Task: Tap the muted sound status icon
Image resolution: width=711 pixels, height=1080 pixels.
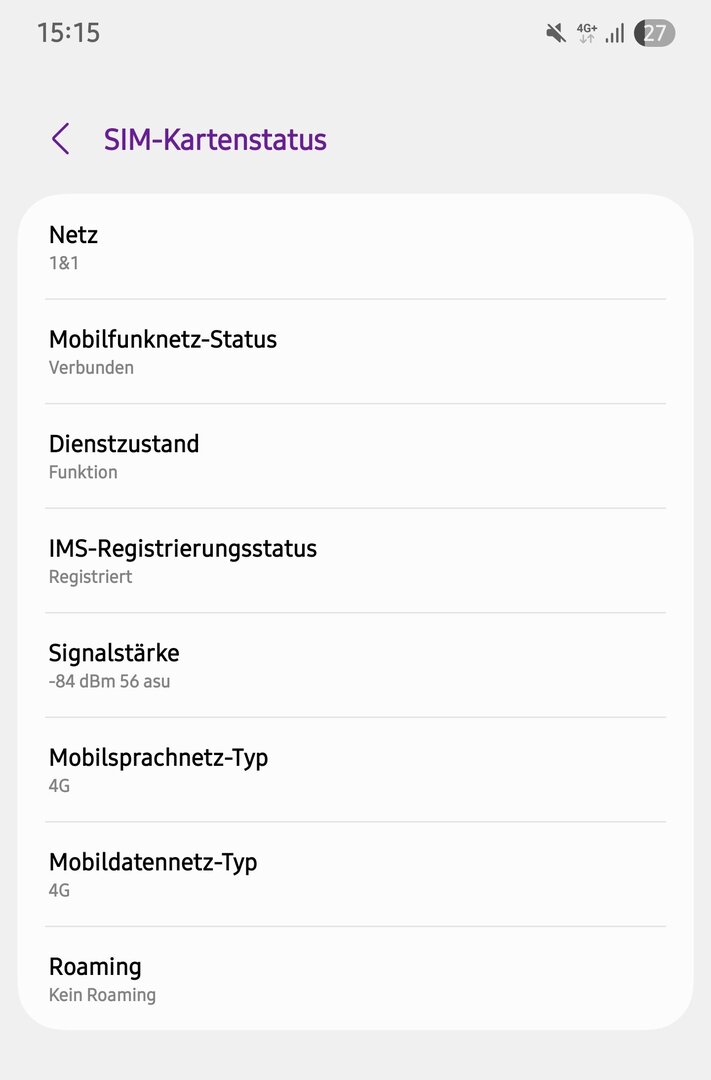Action: [x=556, y=33]
